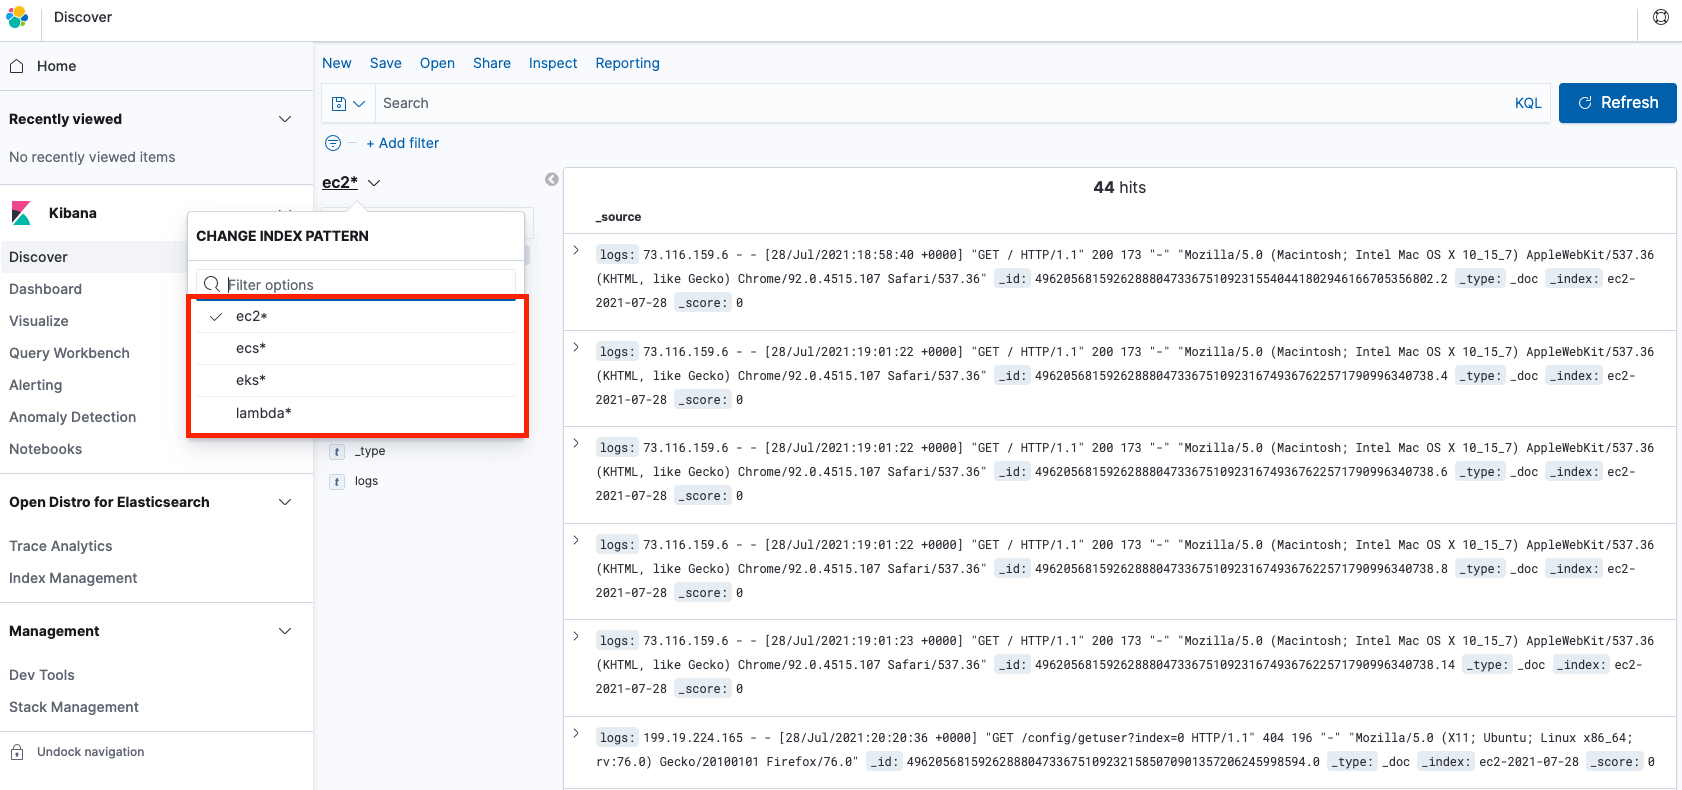
Task: Collapse the Recently viewed section
Action: click(x=285, y=119)
